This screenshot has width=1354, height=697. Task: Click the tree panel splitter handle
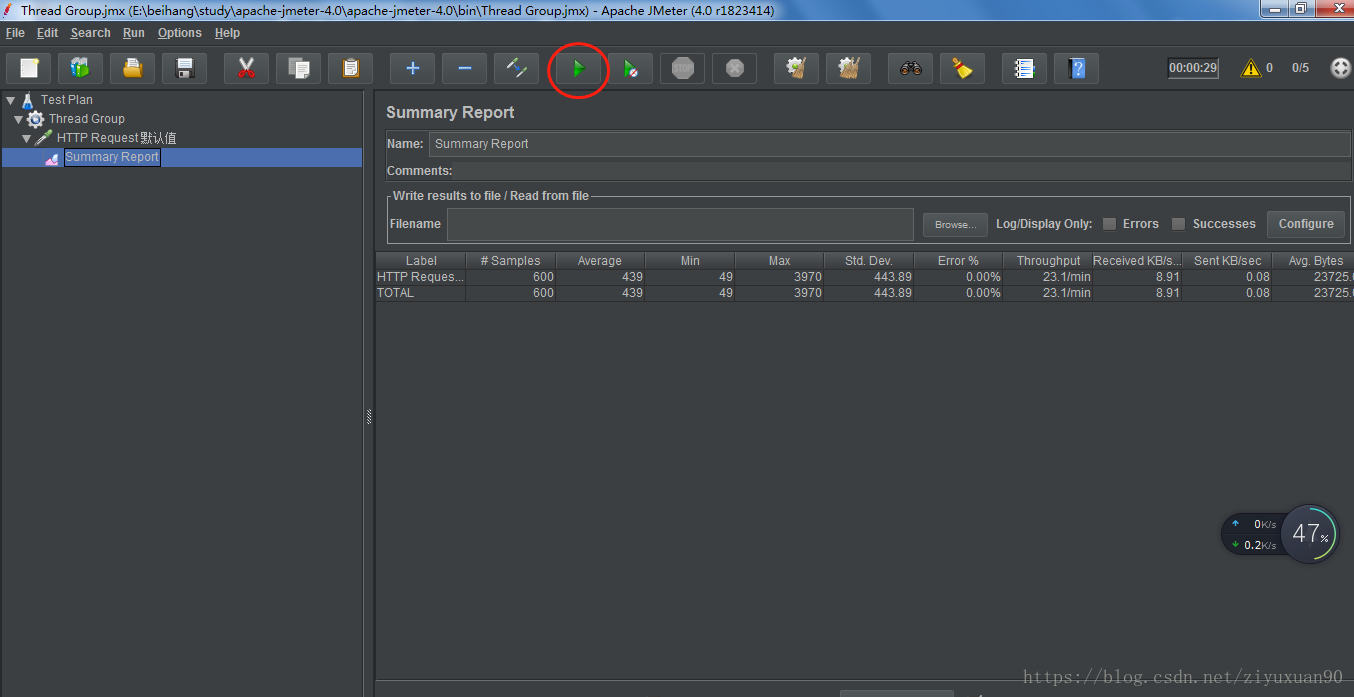(369, 418)
